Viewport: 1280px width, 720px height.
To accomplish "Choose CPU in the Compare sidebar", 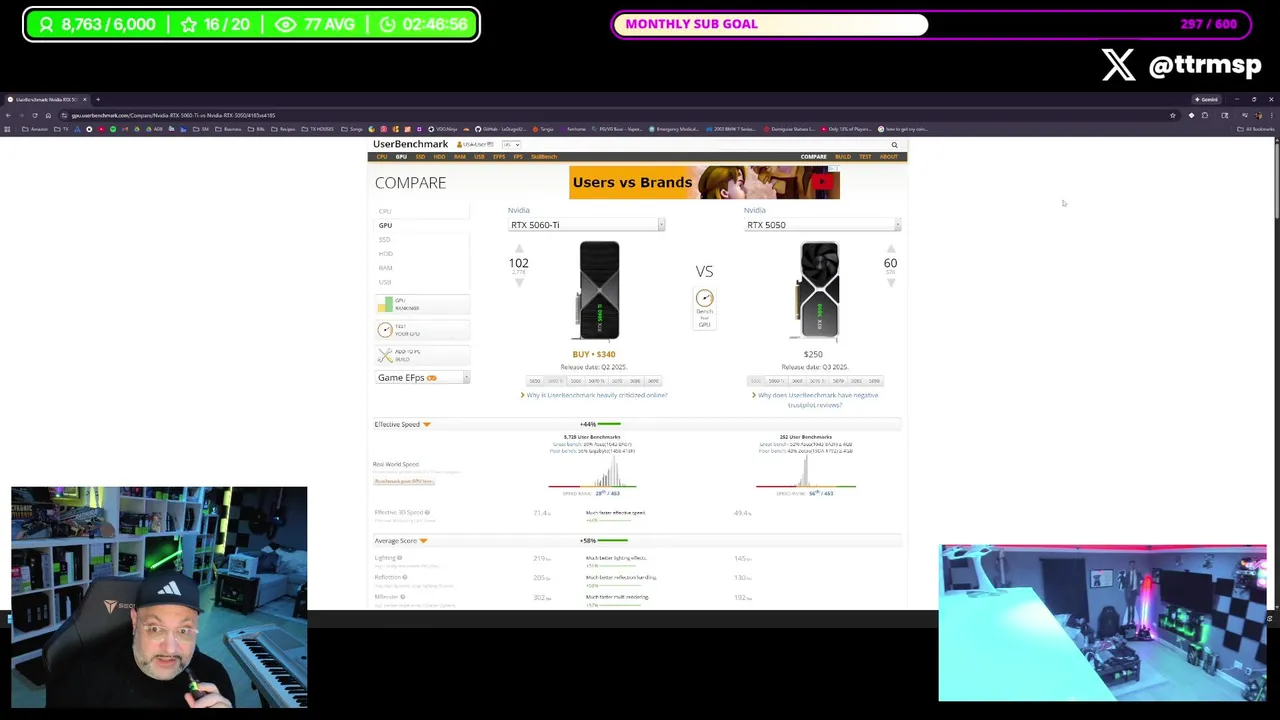I will click(385, 211).
